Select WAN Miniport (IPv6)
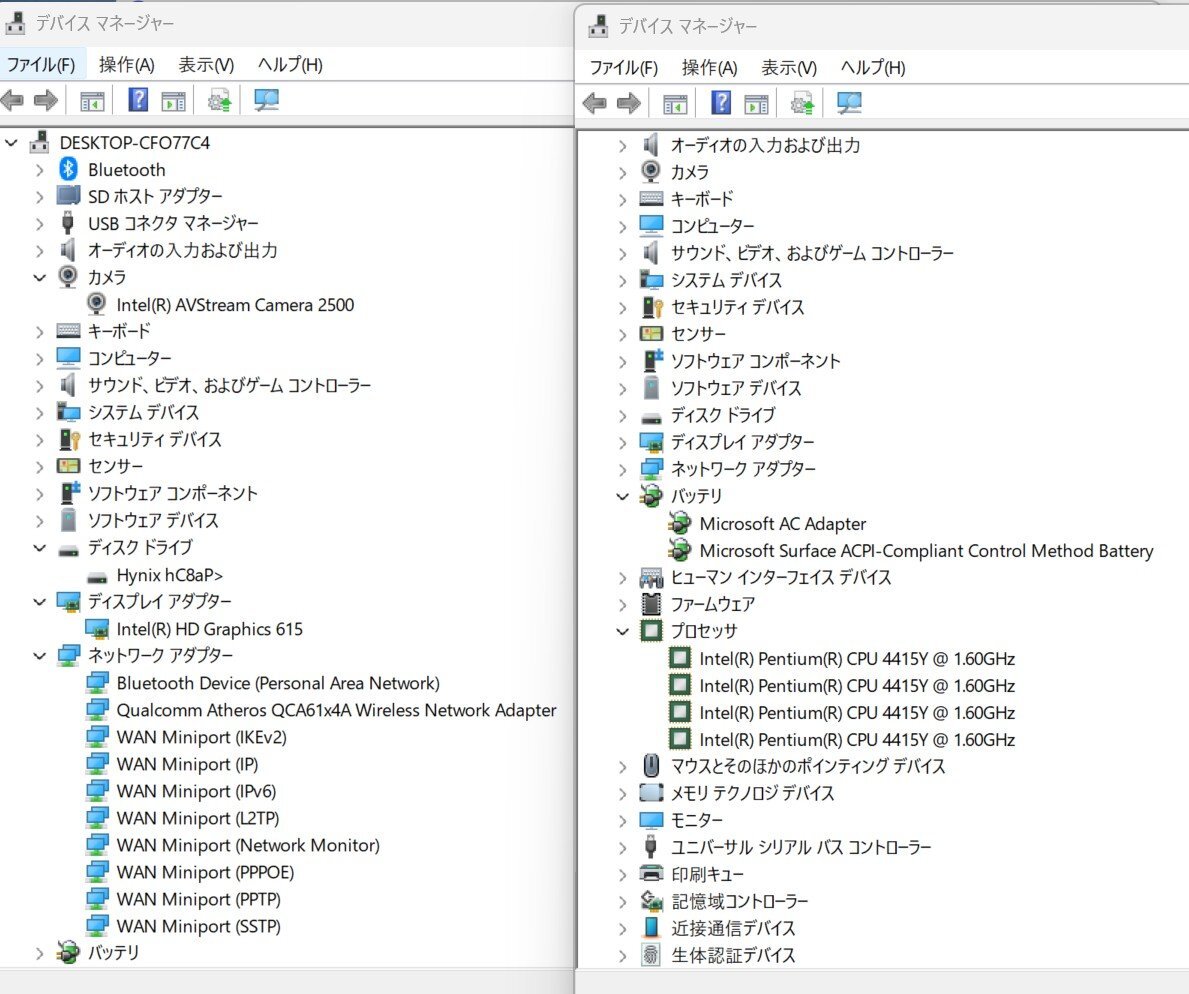Image resolution: width=1189 pixels, height=994 pixels. [x=196, y=791]
